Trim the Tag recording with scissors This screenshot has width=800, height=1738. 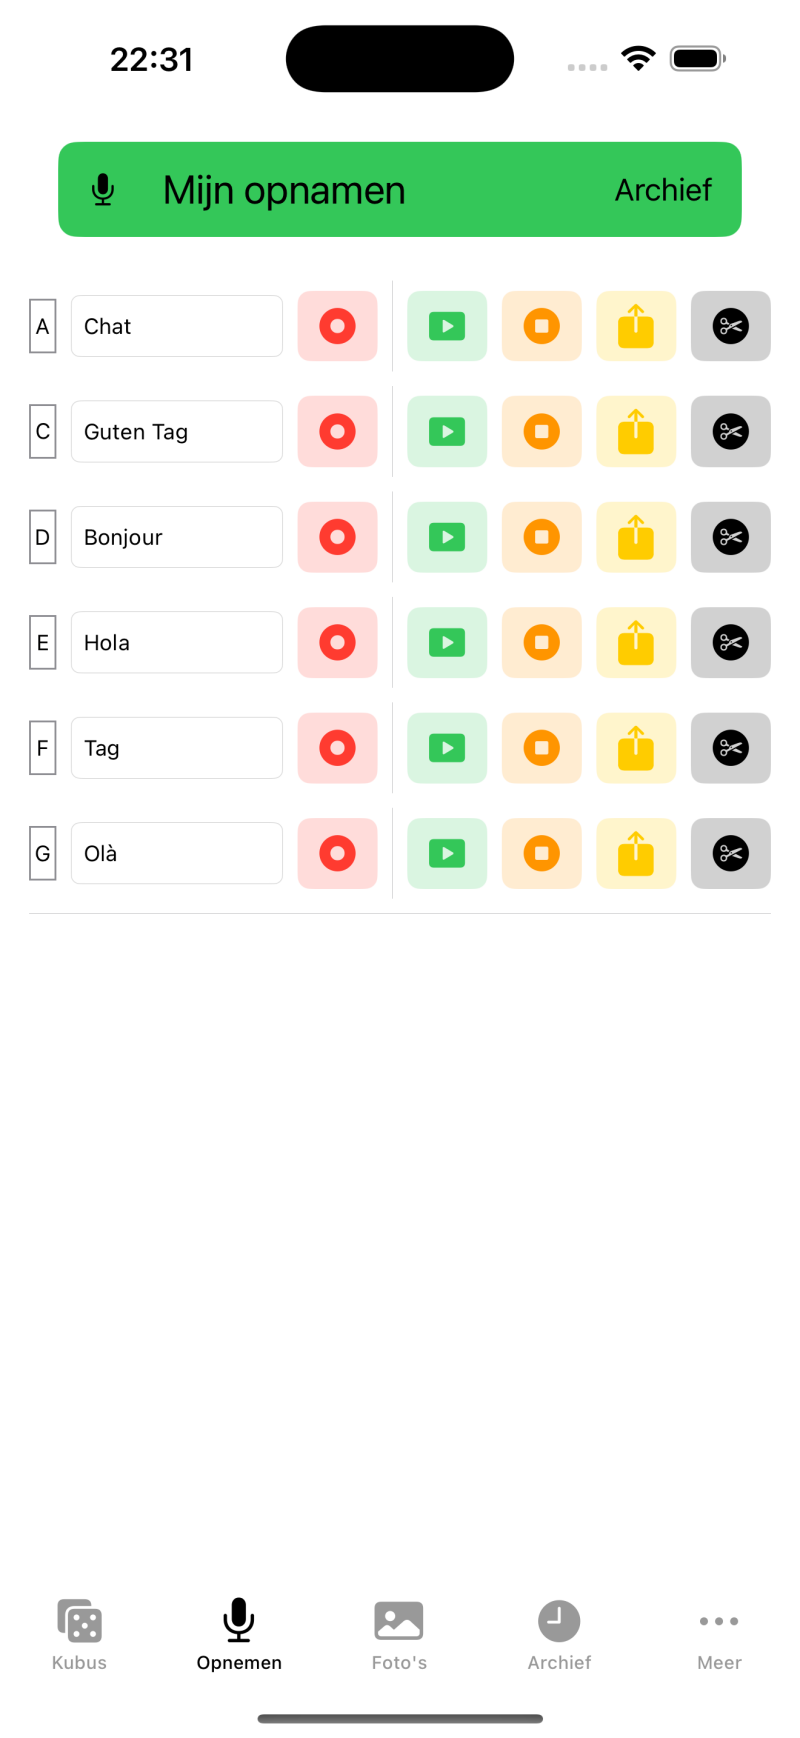[730, 748]
